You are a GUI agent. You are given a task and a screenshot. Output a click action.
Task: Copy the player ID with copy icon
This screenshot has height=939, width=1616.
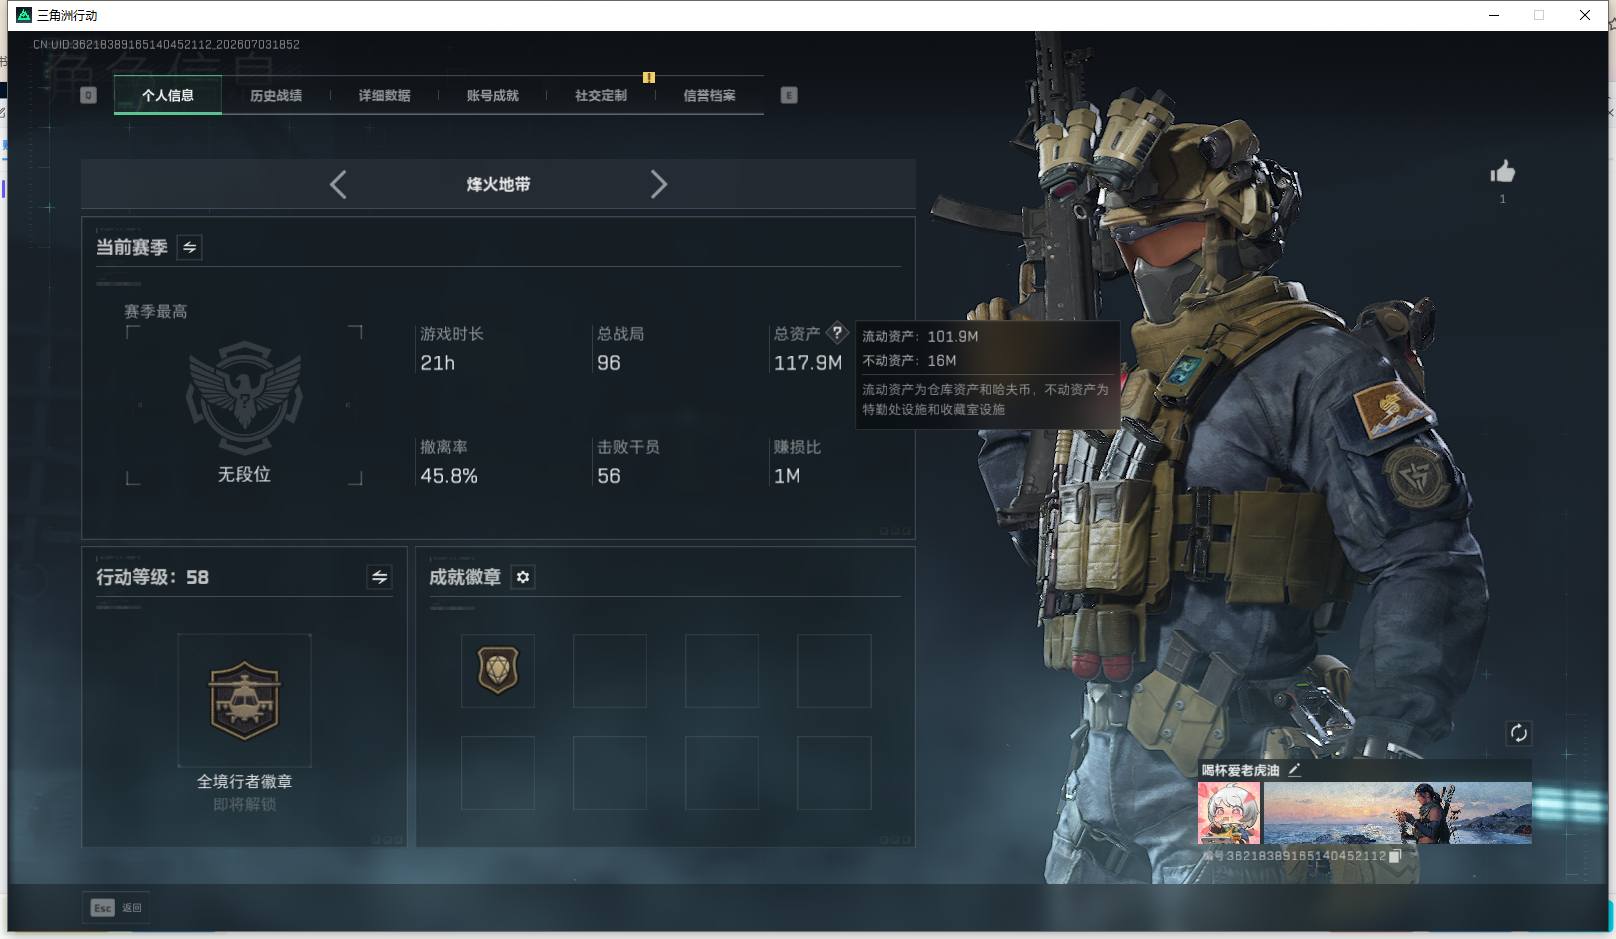(x=1395, y=856)
